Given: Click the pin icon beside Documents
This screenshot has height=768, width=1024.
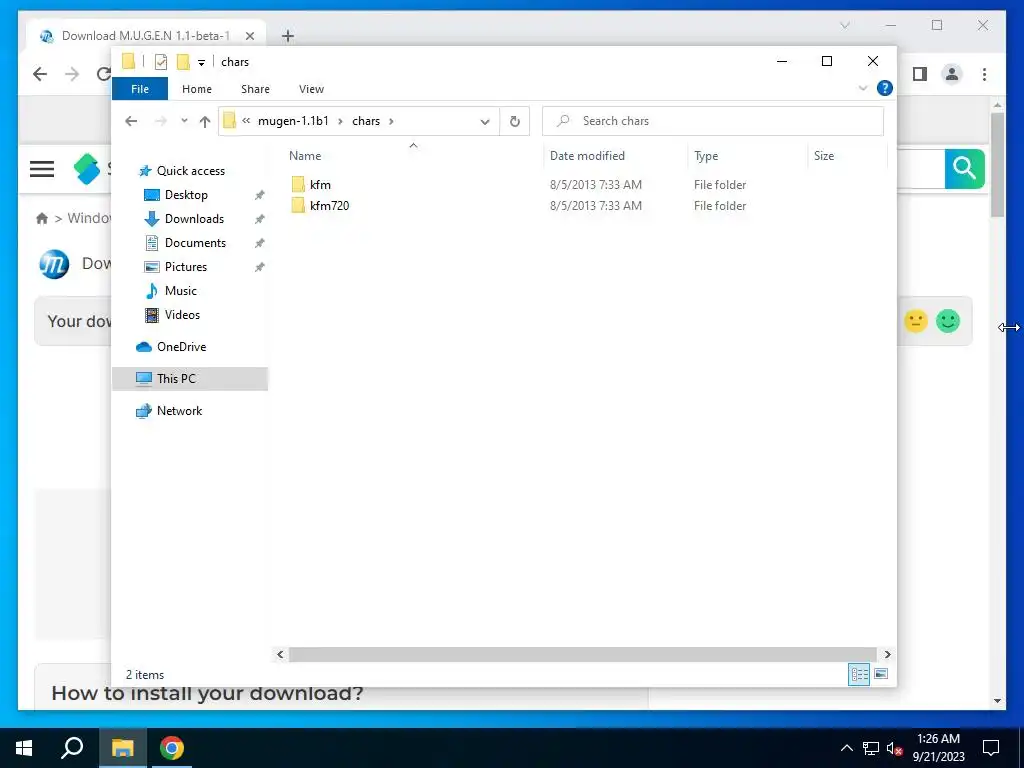Looking at the screenshot, I should tap(259, 243).
